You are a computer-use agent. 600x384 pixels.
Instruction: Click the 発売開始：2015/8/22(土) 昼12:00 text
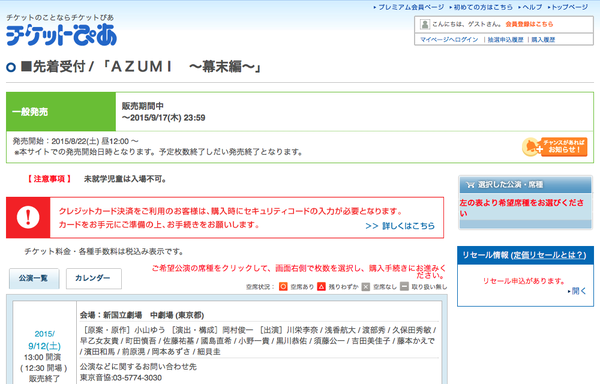pyautogui.click(x=75, y=141)
